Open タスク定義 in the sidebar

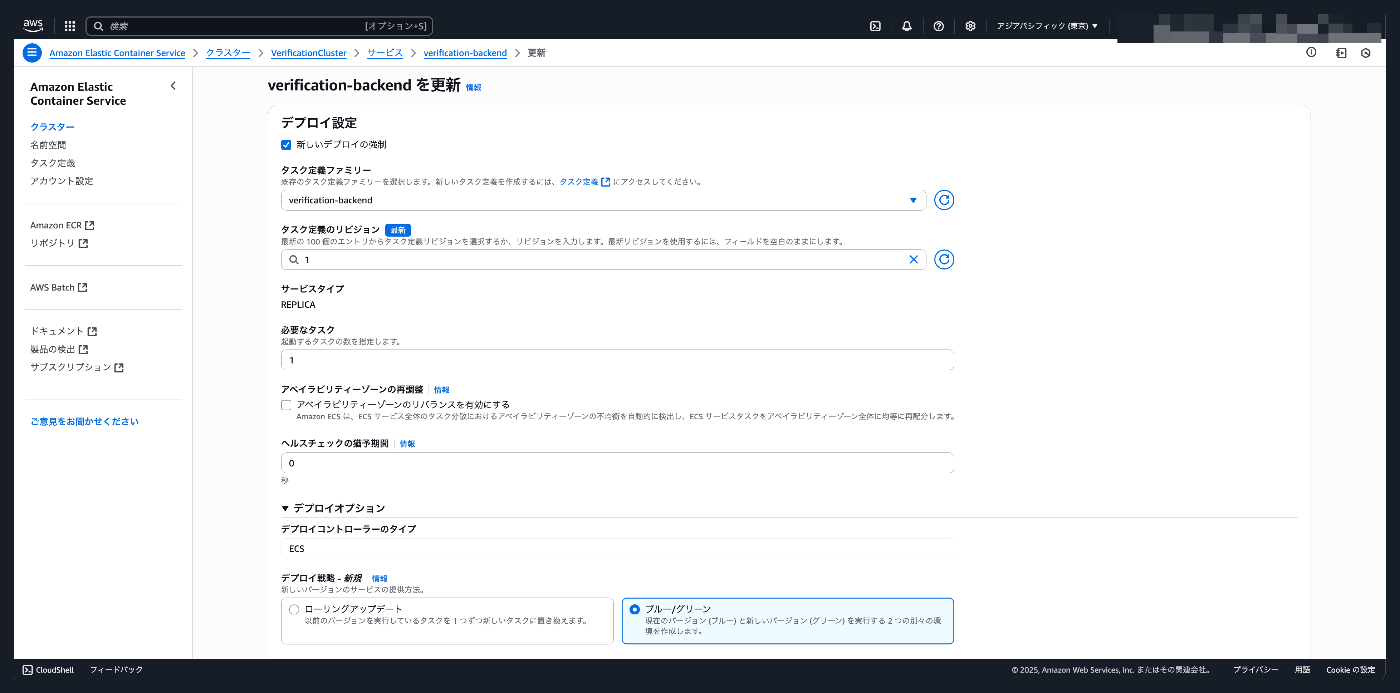pyautogui.click(x=52, y=163)
